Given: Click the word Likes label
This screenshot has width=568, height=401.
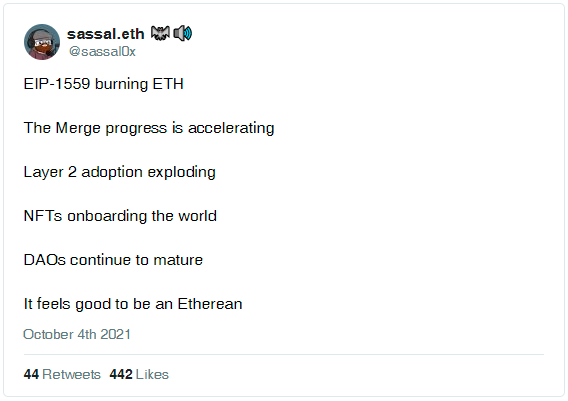Looking at the screenshot, I should pos(152,375).
